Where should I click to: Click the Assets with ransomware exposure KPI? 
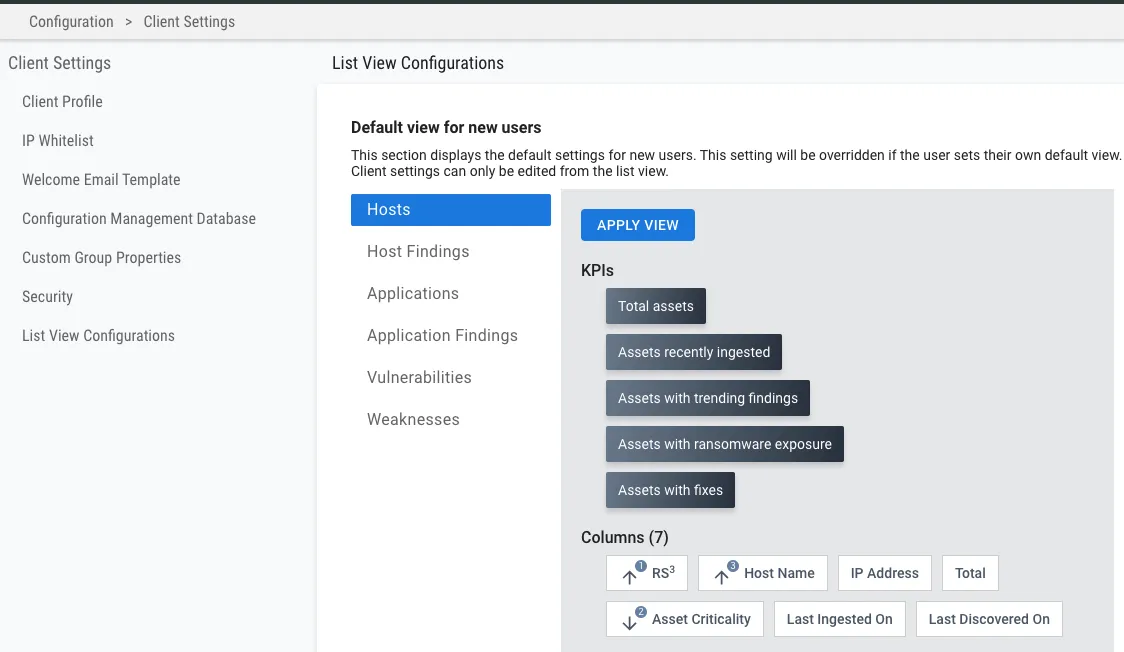click(725, 444)
